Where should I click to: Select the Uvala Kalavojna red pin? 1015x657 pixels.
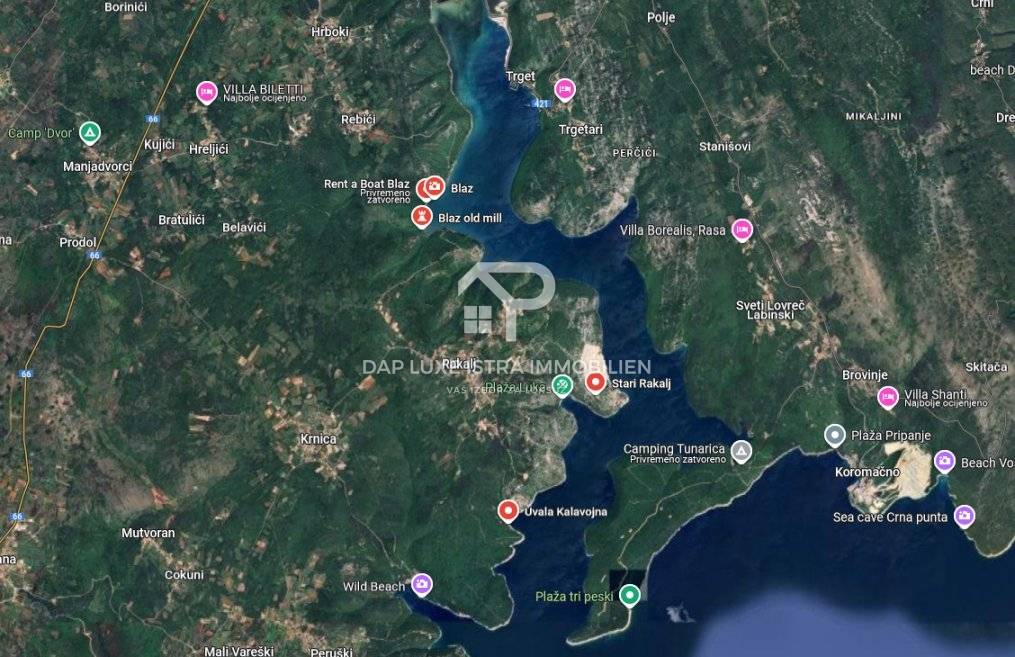coord(508,511)
